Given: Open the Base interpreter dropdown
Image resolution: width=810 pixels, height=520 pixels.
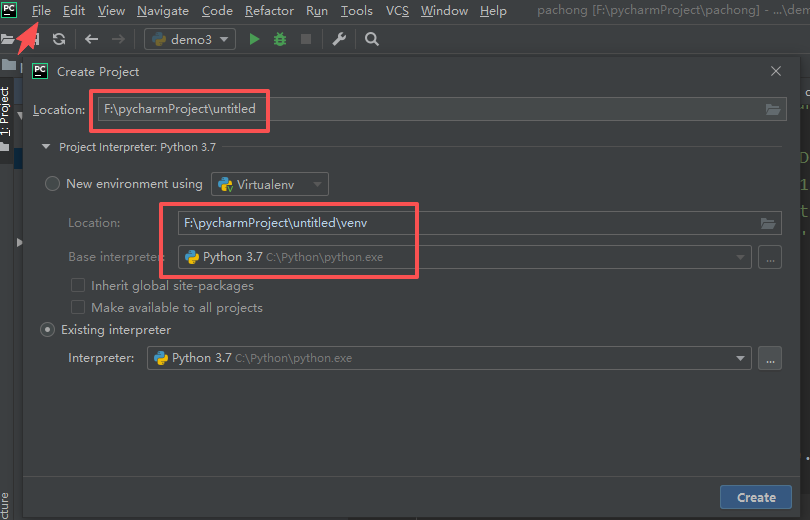Looking at the screenshot, I should click(x=464, y=257).
